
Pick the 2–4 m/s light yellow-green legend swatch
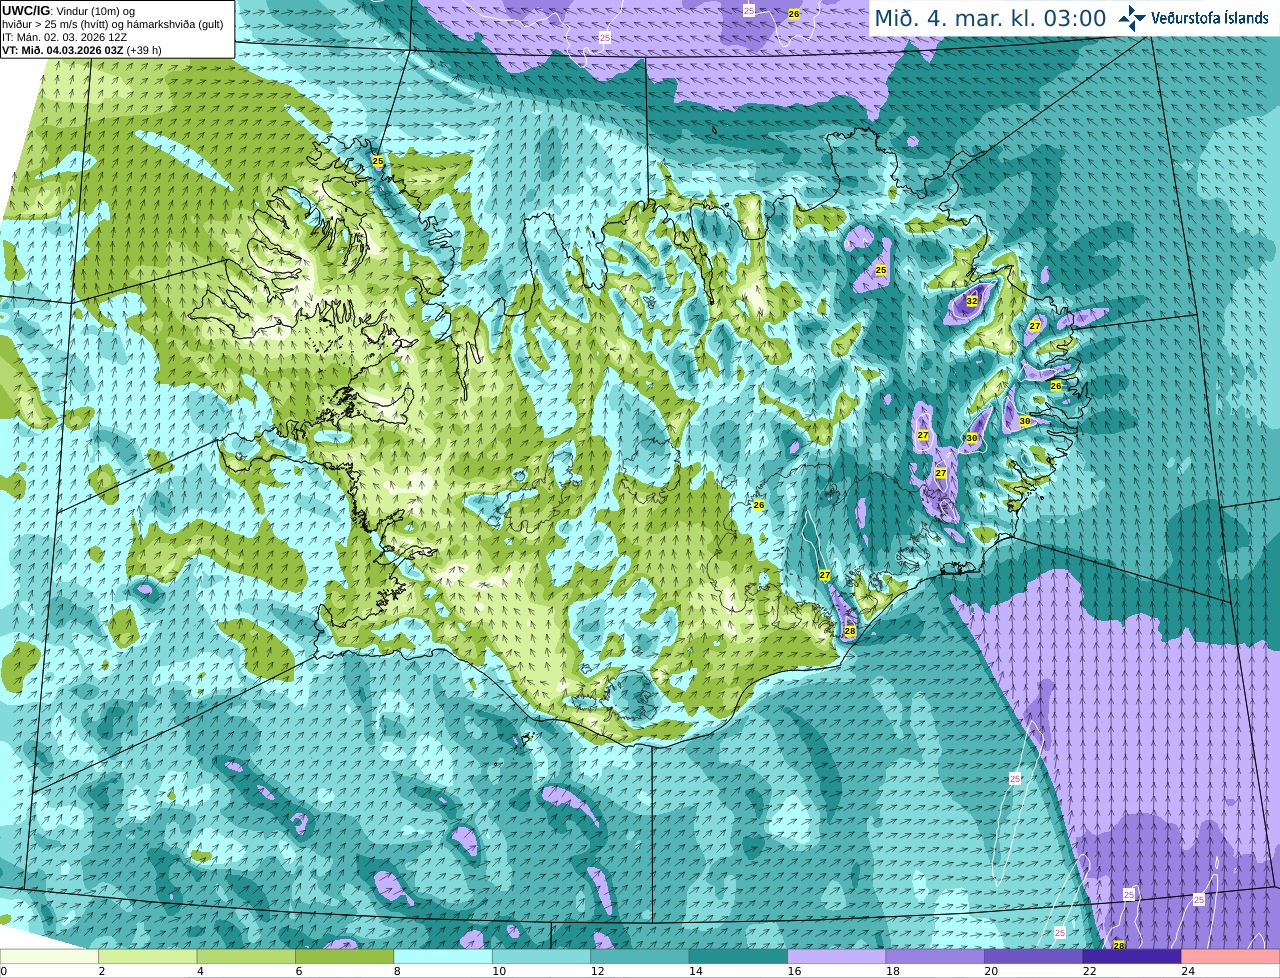148,957
